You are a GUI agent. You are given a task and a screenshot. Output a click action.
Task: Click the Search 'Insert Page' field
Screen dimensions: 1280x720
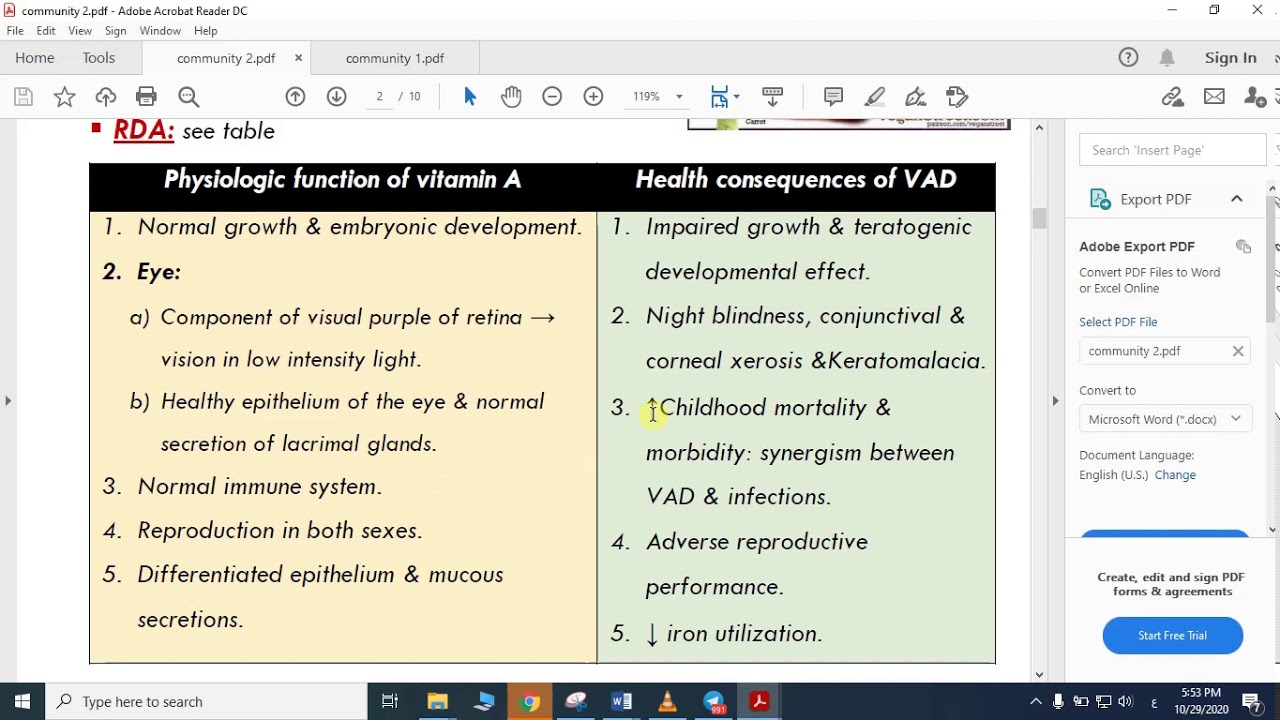[1172, 150]
